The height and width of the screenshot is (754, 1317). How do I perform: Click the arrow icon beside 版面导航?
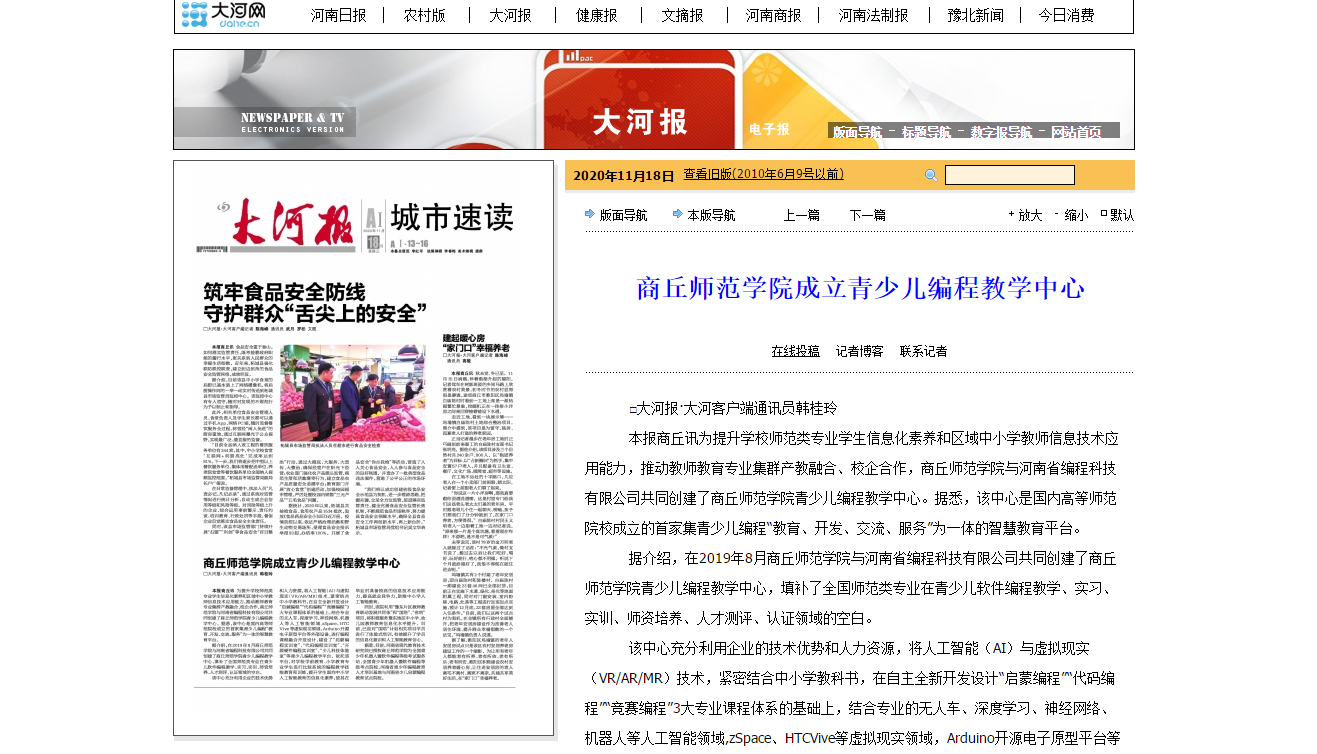pos(590,214)
